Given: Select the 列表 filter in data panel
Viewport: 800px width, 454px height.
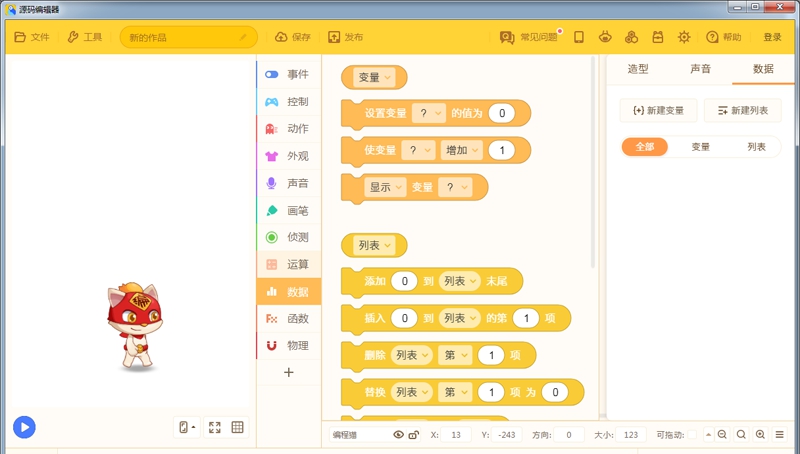Looking at the screenshot, I should pyautogui.click(x=757, y=147).
